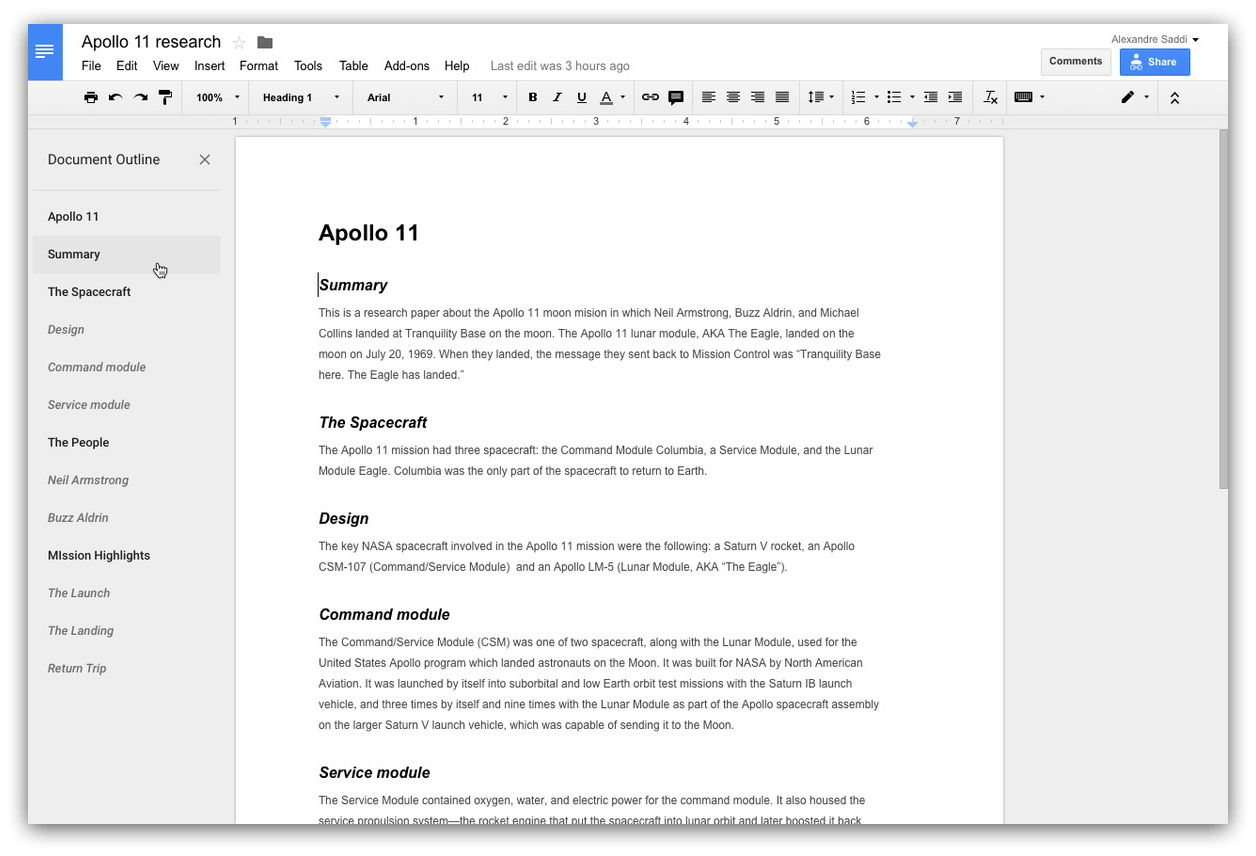
Task: Insert a link into the document
Action: coord(650,97)
